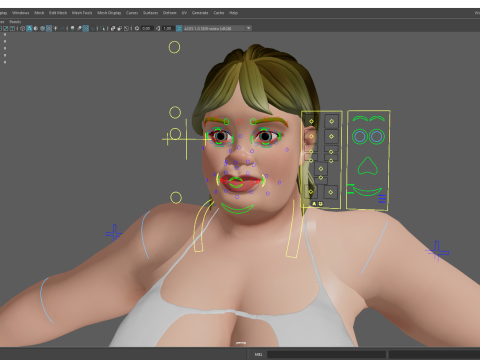Open the Generate menu
The width and height of the screenshot is (480, 360).
coord(200,13)
